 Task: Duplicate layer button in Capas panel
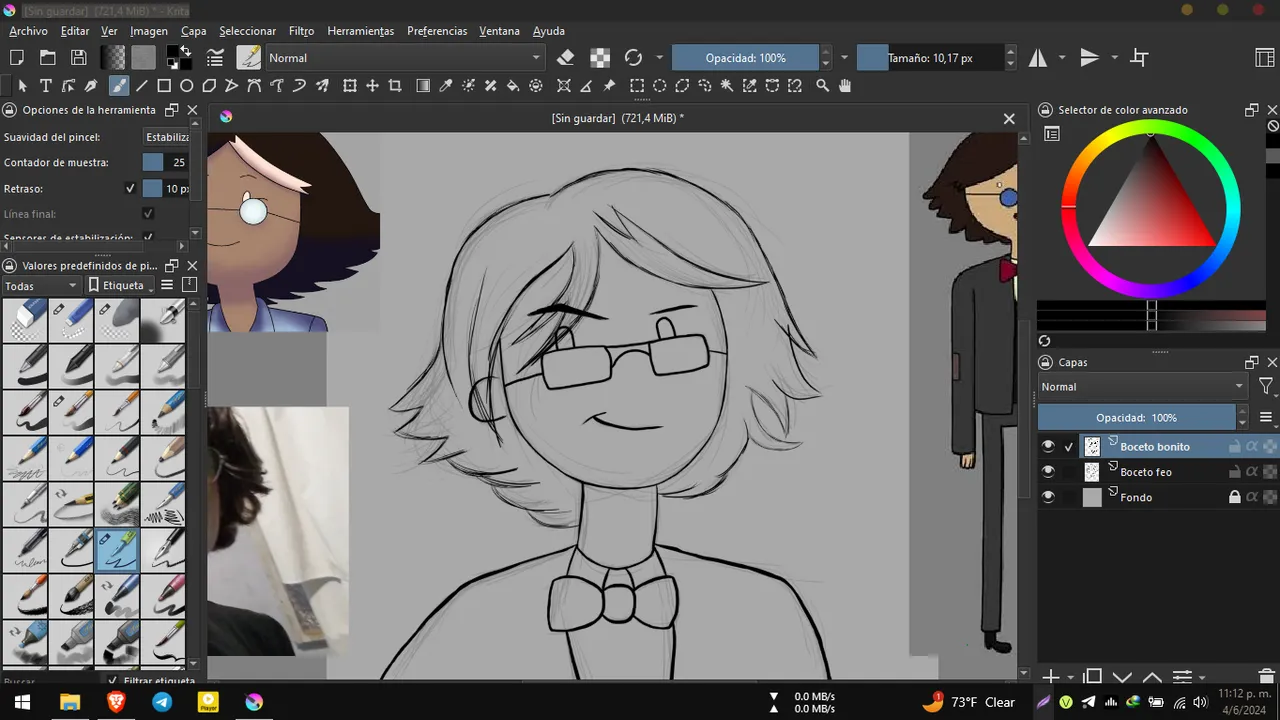1093,678
